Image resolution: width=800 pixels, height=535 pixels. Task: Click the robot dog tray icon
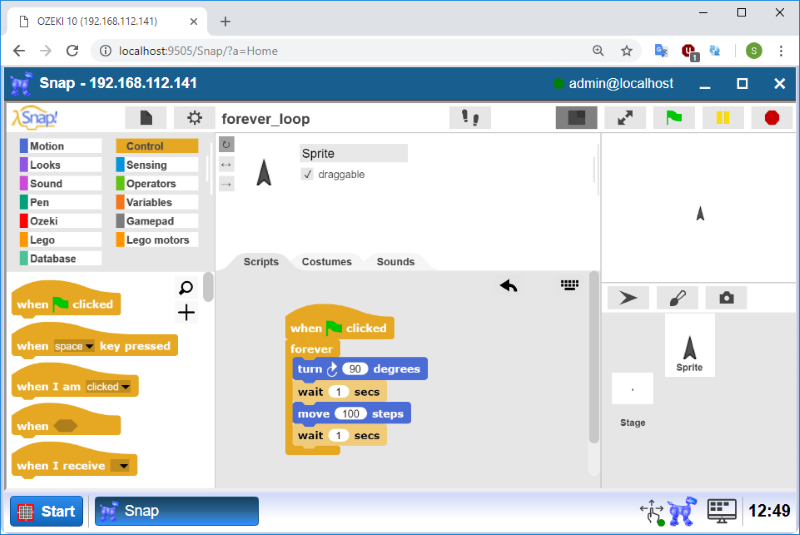(683, 511)
